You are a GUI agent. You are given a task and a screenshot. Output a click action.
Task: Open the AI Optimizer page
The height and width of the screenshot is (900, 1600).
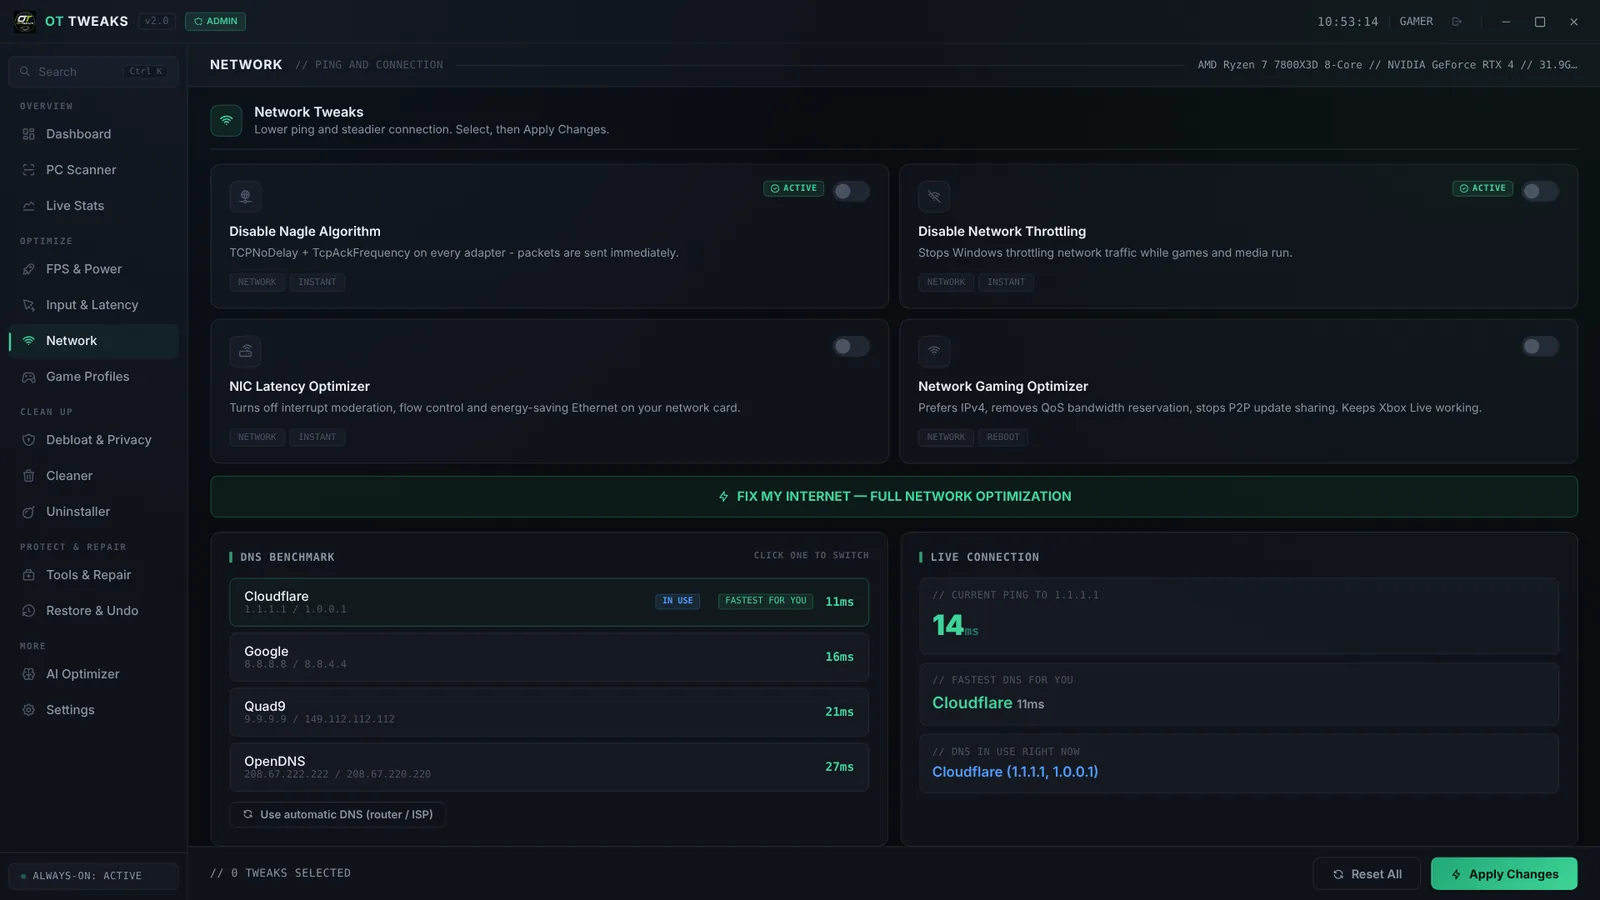pos(93,674)
